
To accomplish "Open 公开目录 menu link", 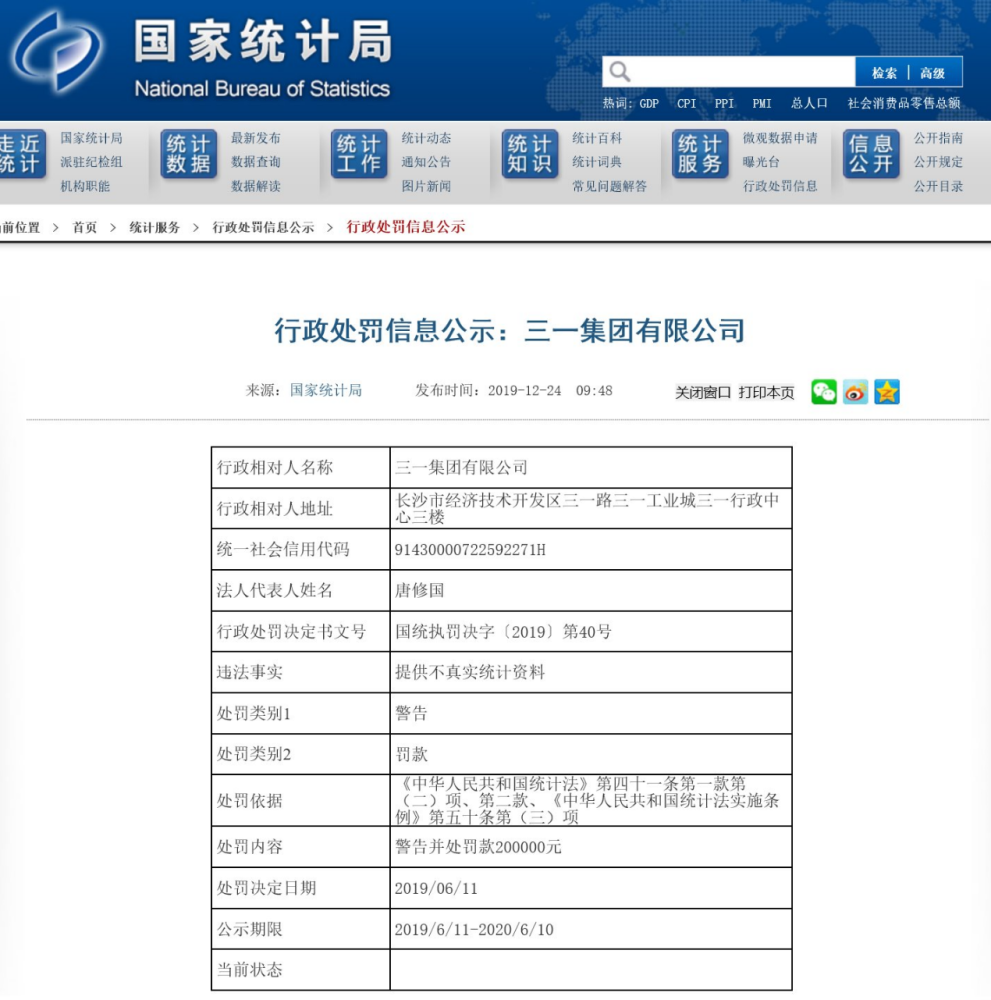I will 938,186.
